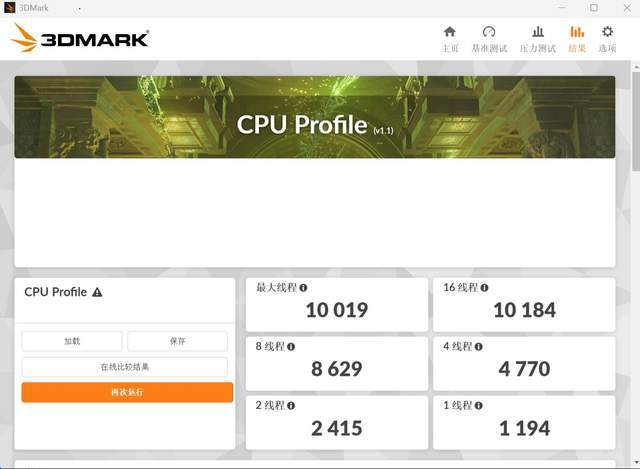Click the 保存 (Save) button
Viewport: 640px width, 469px height.
tap(177, 341)
